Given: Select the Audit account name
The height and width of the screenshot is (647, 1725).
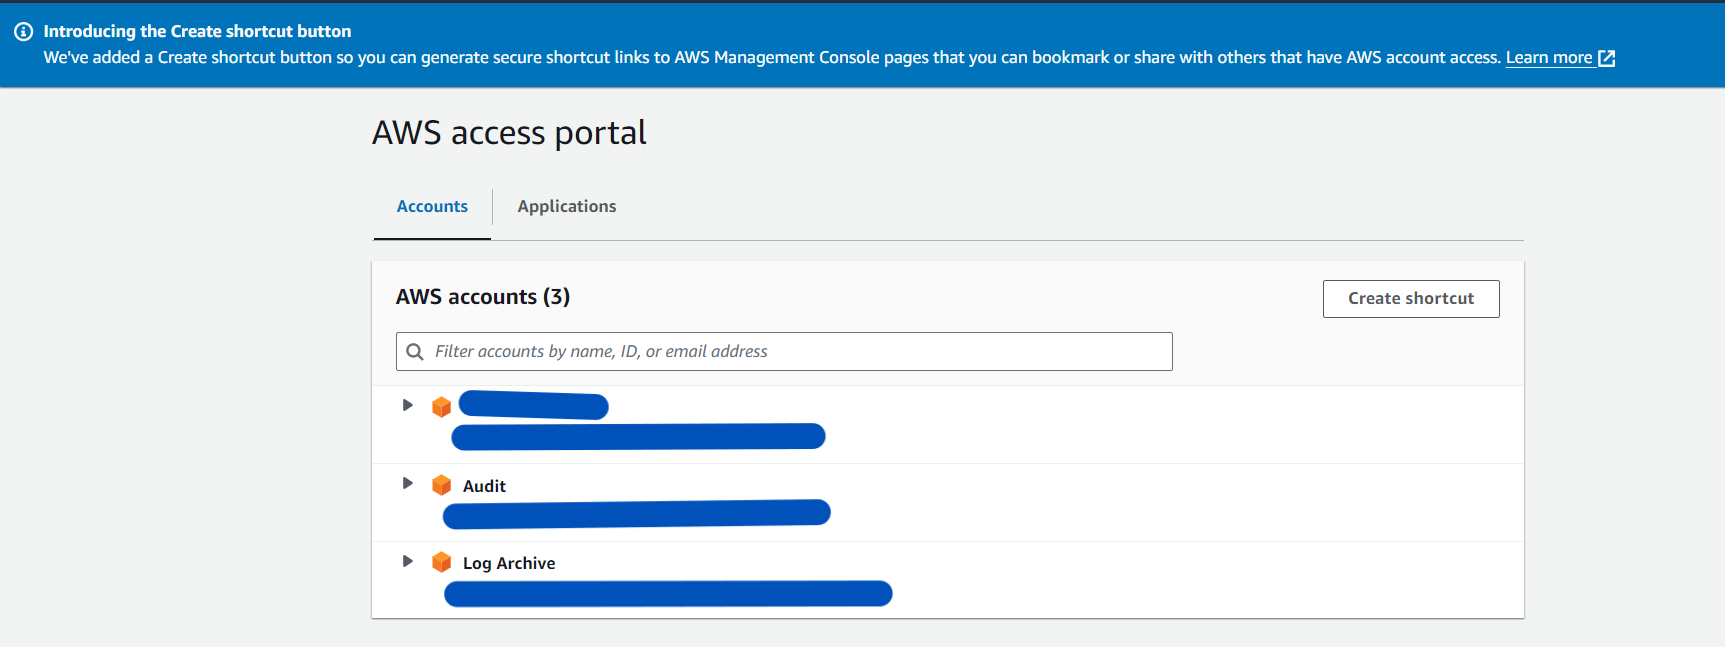Looking at the screenshot, I should (x=484, y=486).
